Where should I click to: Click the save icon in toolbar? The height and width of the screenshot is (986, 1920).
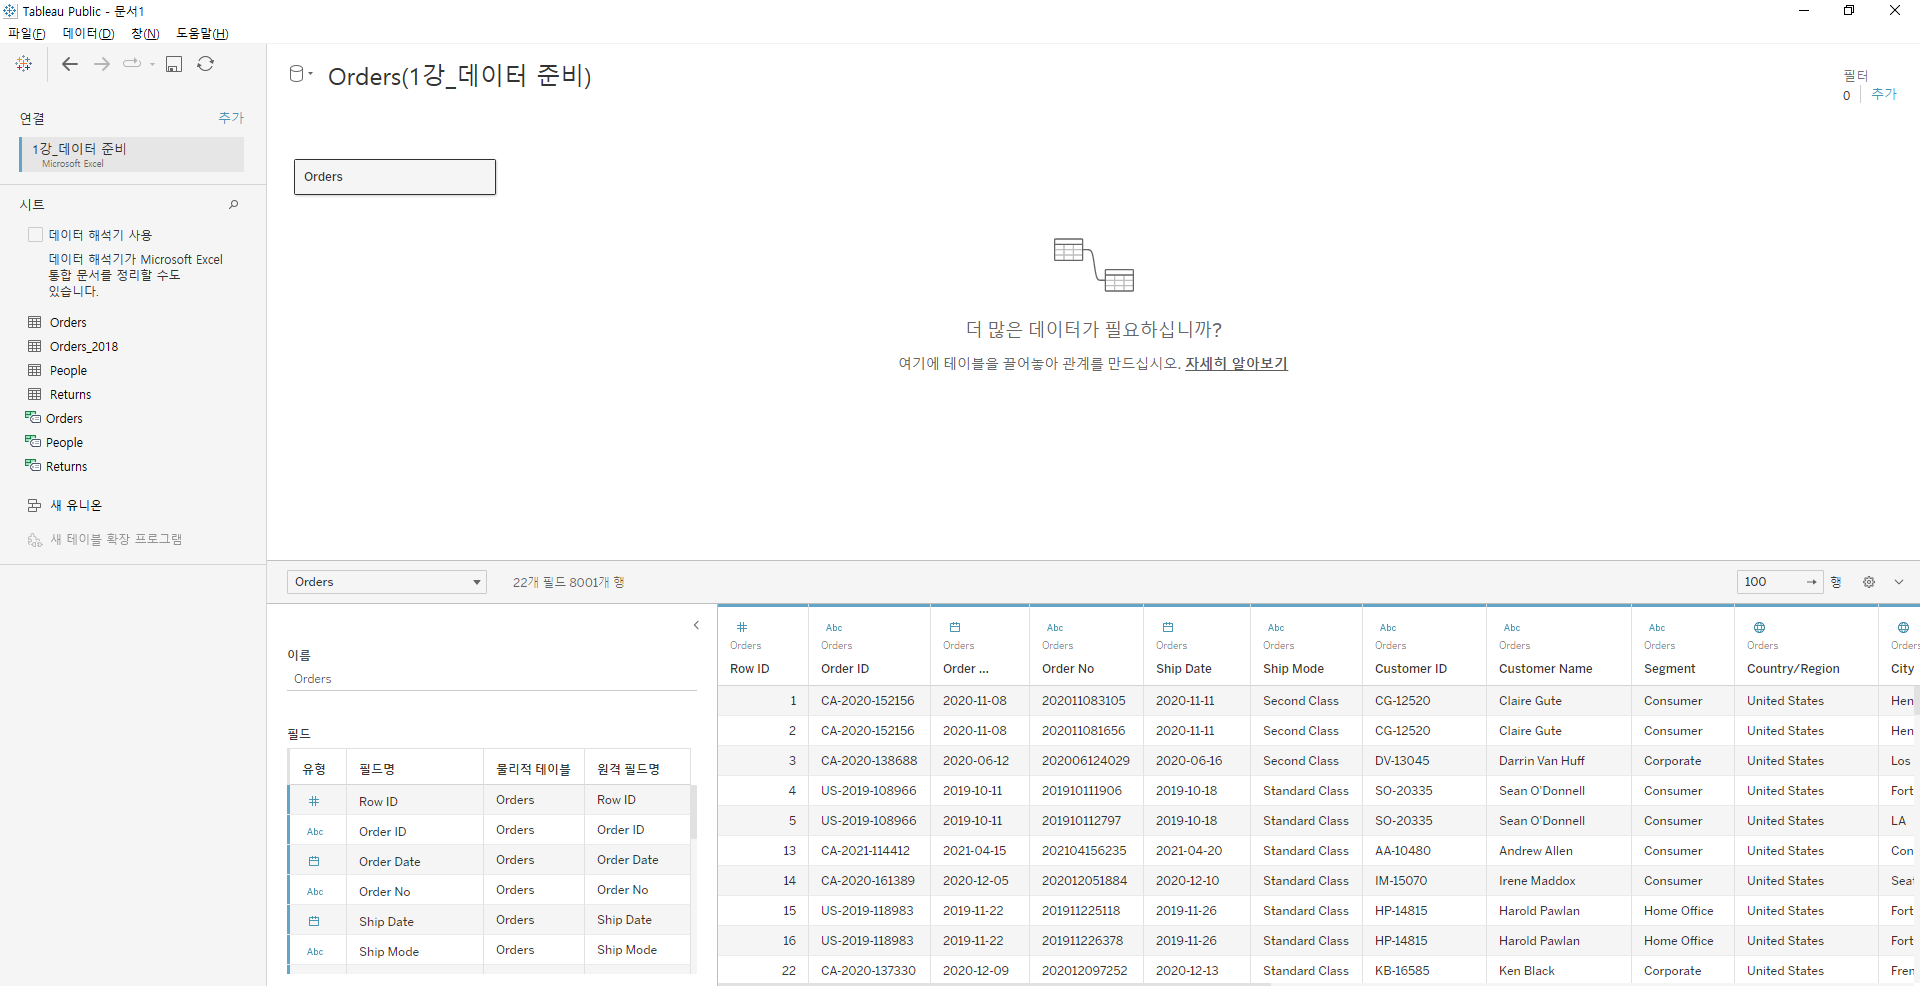click(x=174, y=64)
